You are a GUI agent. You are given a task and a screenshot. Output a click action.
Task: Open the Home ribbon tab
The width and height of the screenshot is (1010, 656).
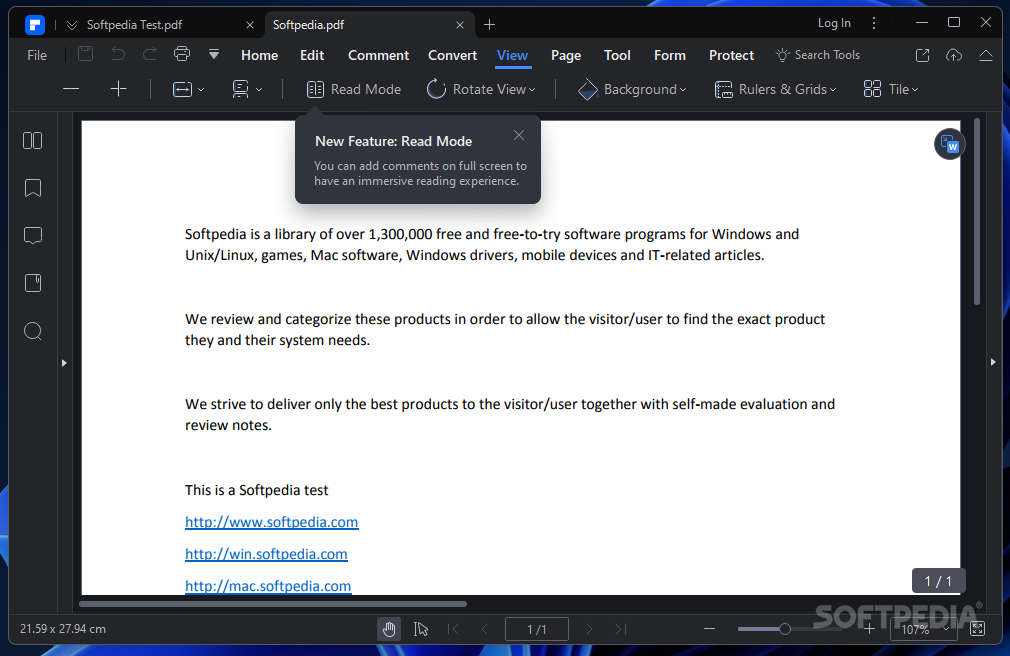coord(260,55)
